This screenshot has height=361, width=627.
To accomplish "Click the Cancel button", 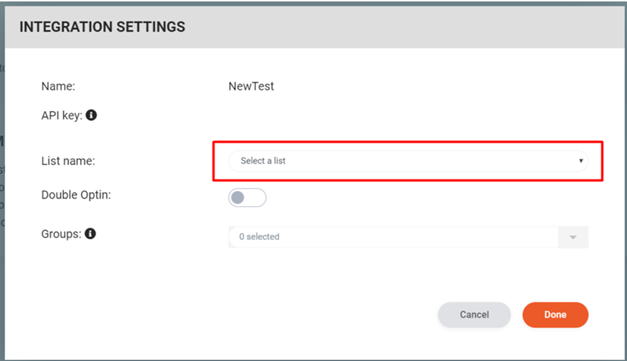I will [x=474, y=315].
